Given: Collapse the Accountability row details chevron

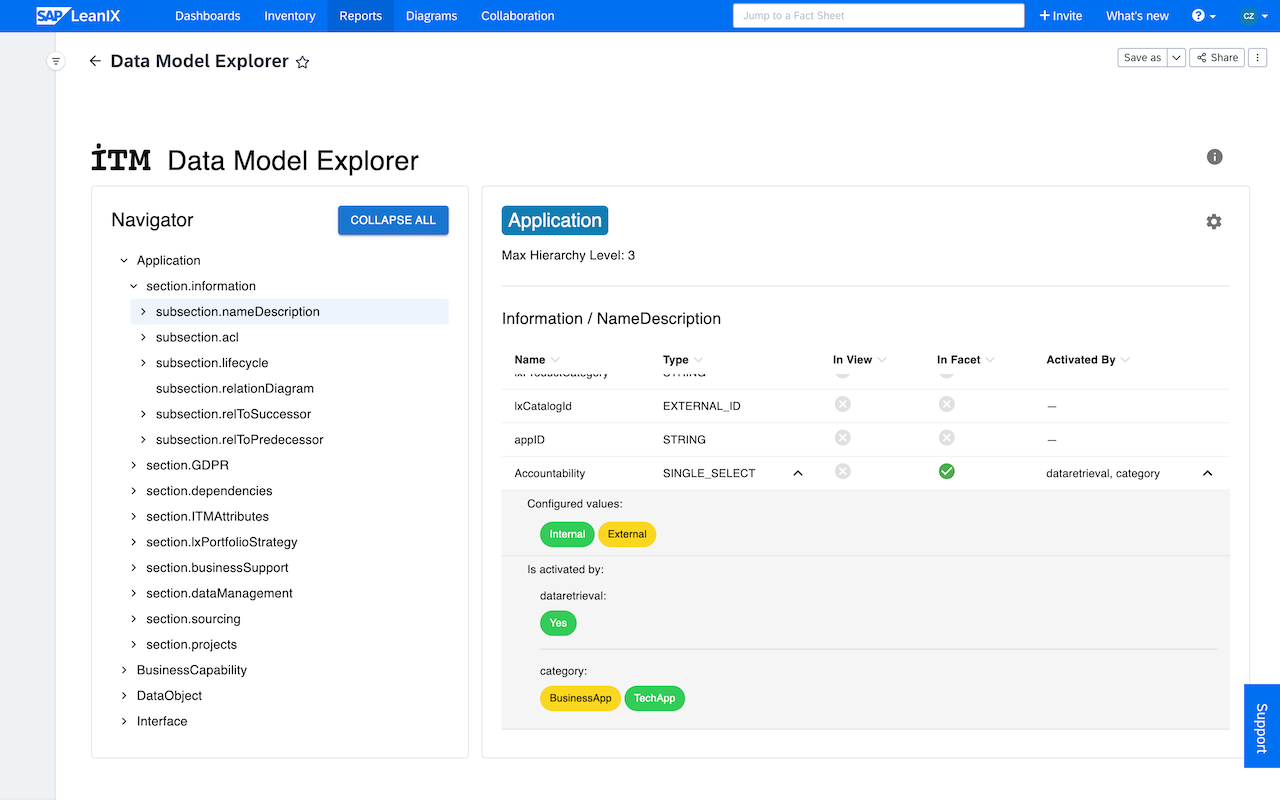Looking at the screenshot, I should pyautogui.click(x=1207, y=473).
